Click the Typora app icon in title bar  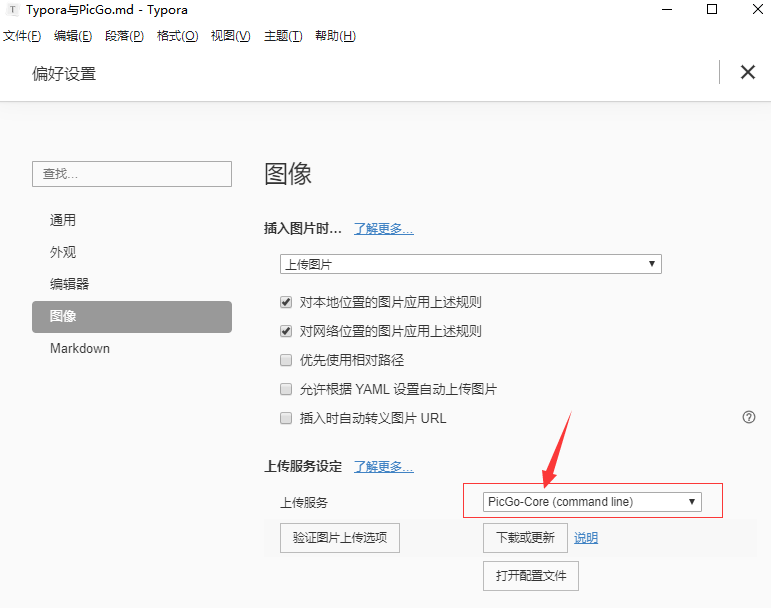(11, 10)
